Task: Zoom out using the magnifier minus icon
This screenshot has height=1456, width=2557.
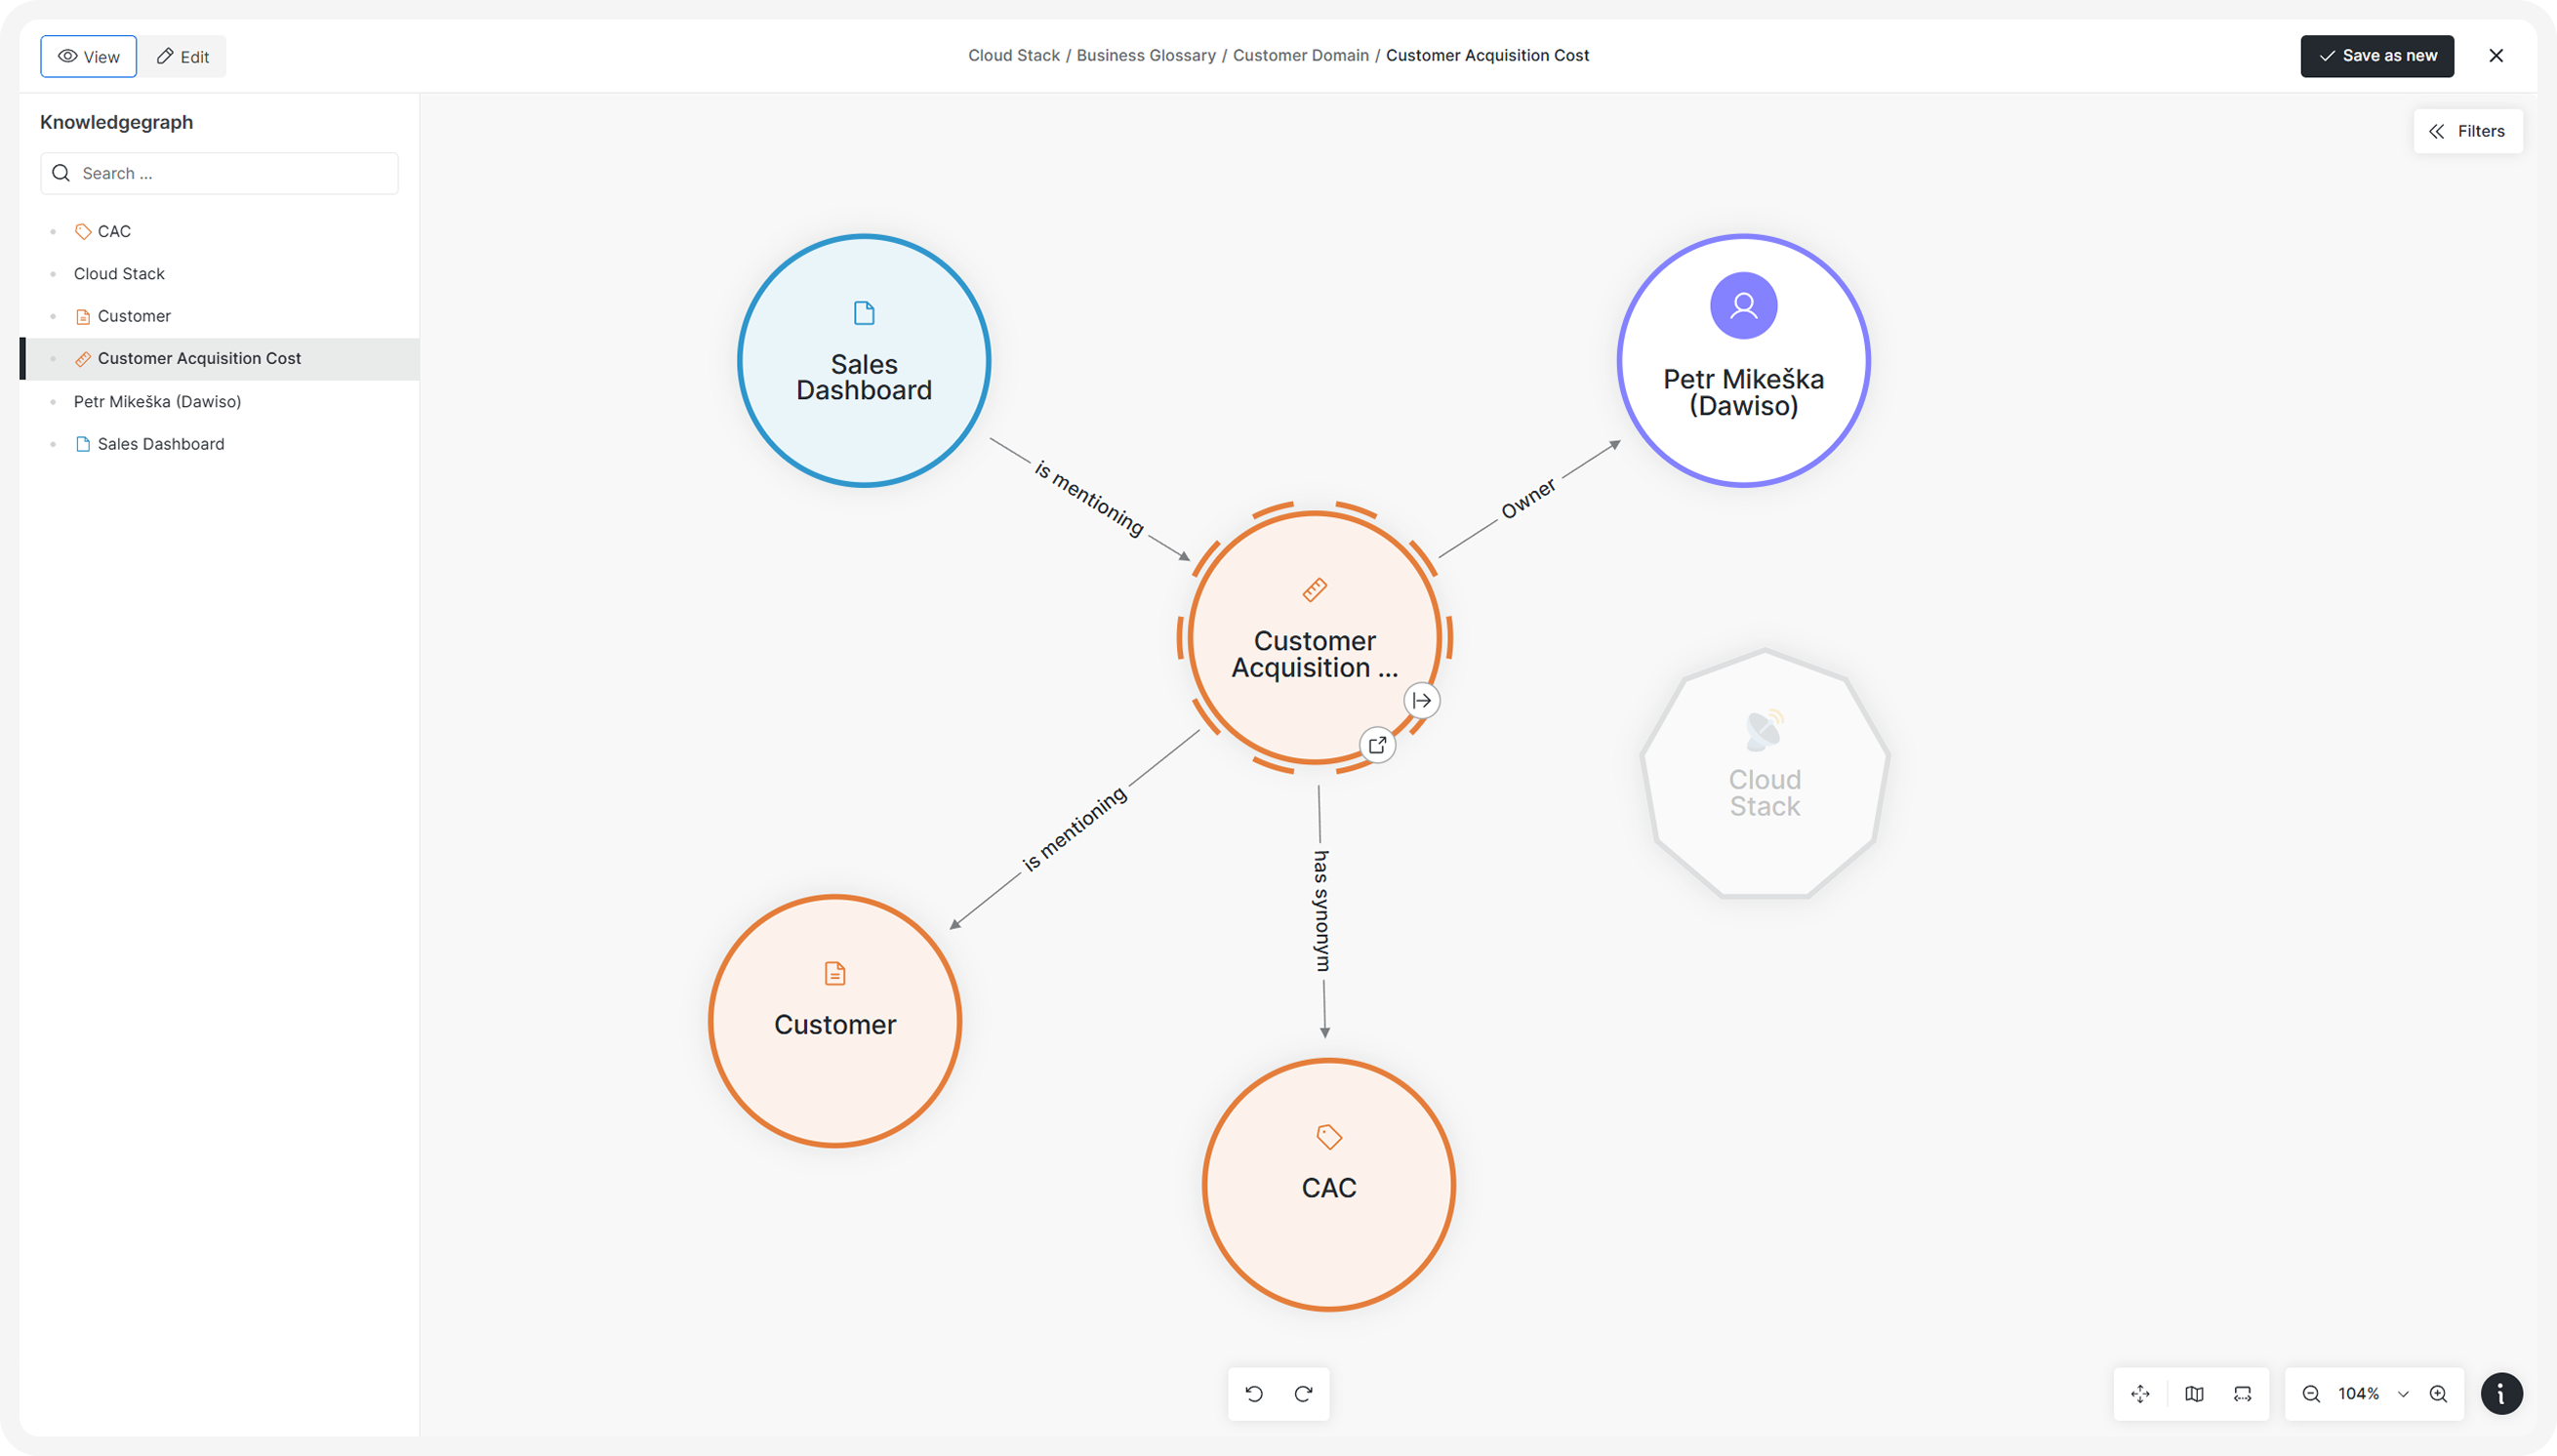Action: point(2311,1393)
